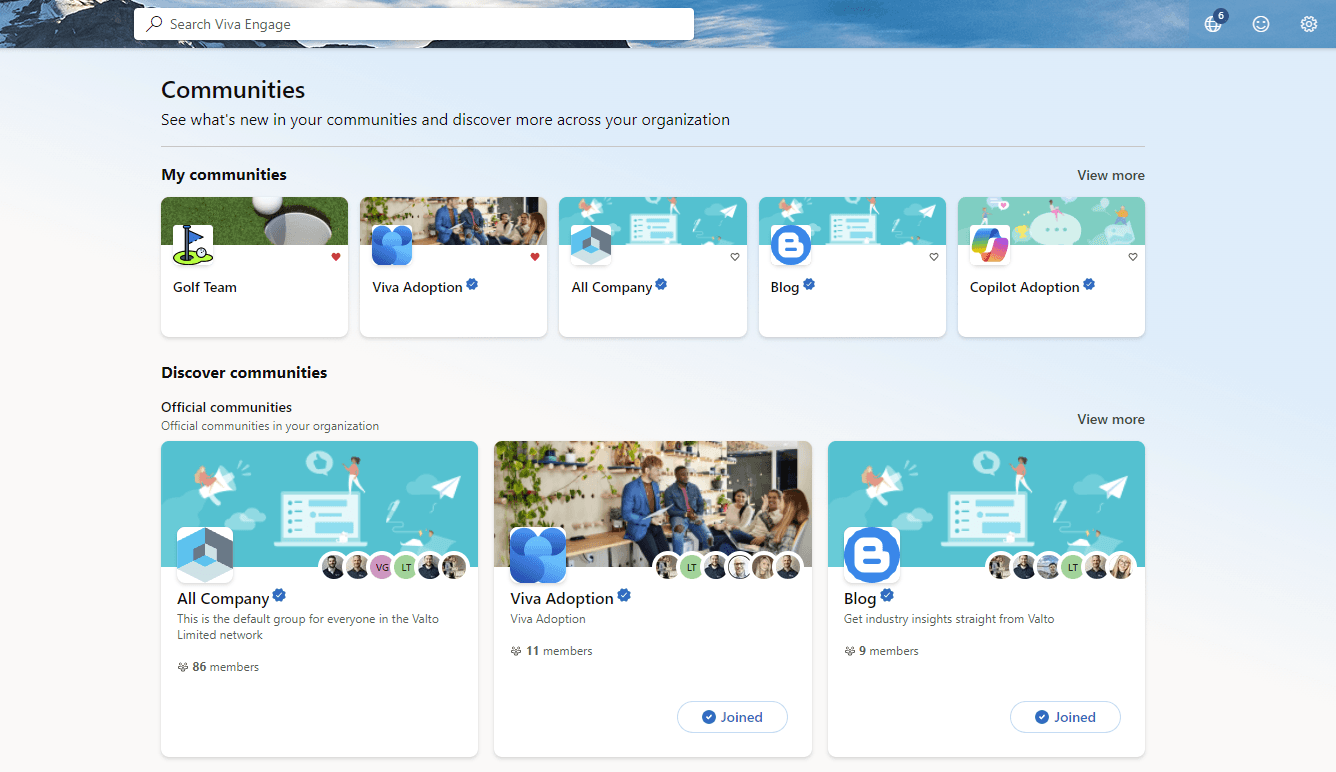Click All Company cube logo in My communities
The width and height of the screenshot is (1336, 772).
(591, 245)
